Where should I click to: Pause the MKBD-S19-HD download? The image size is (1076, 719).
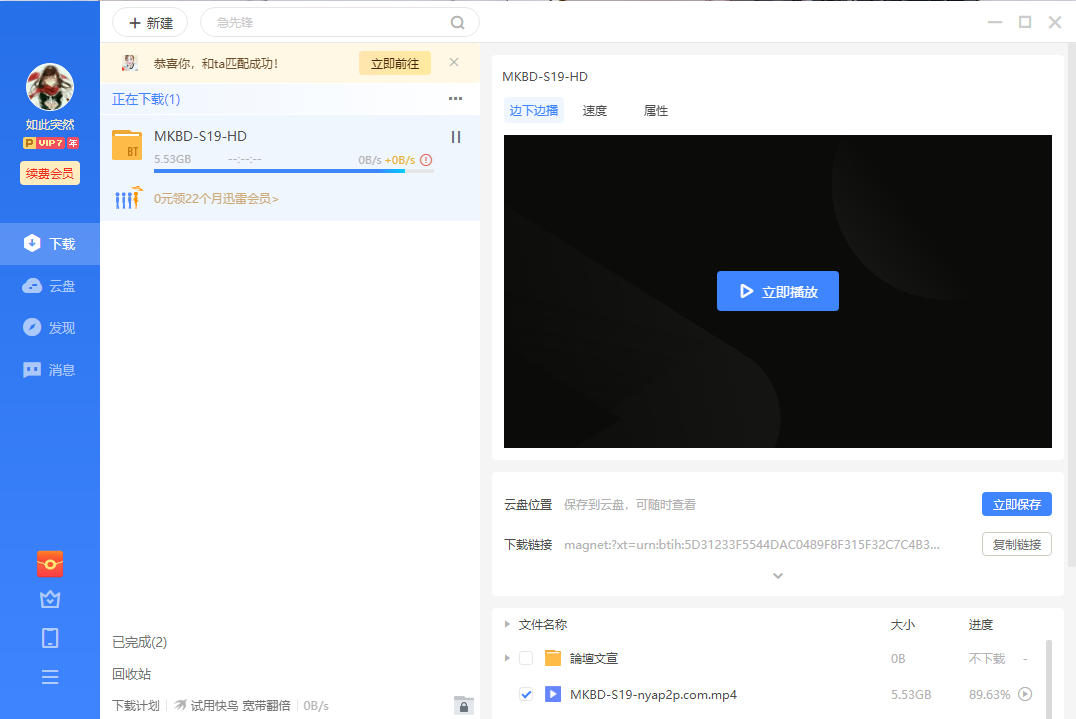pyautogui.click(x=456, y=137)
